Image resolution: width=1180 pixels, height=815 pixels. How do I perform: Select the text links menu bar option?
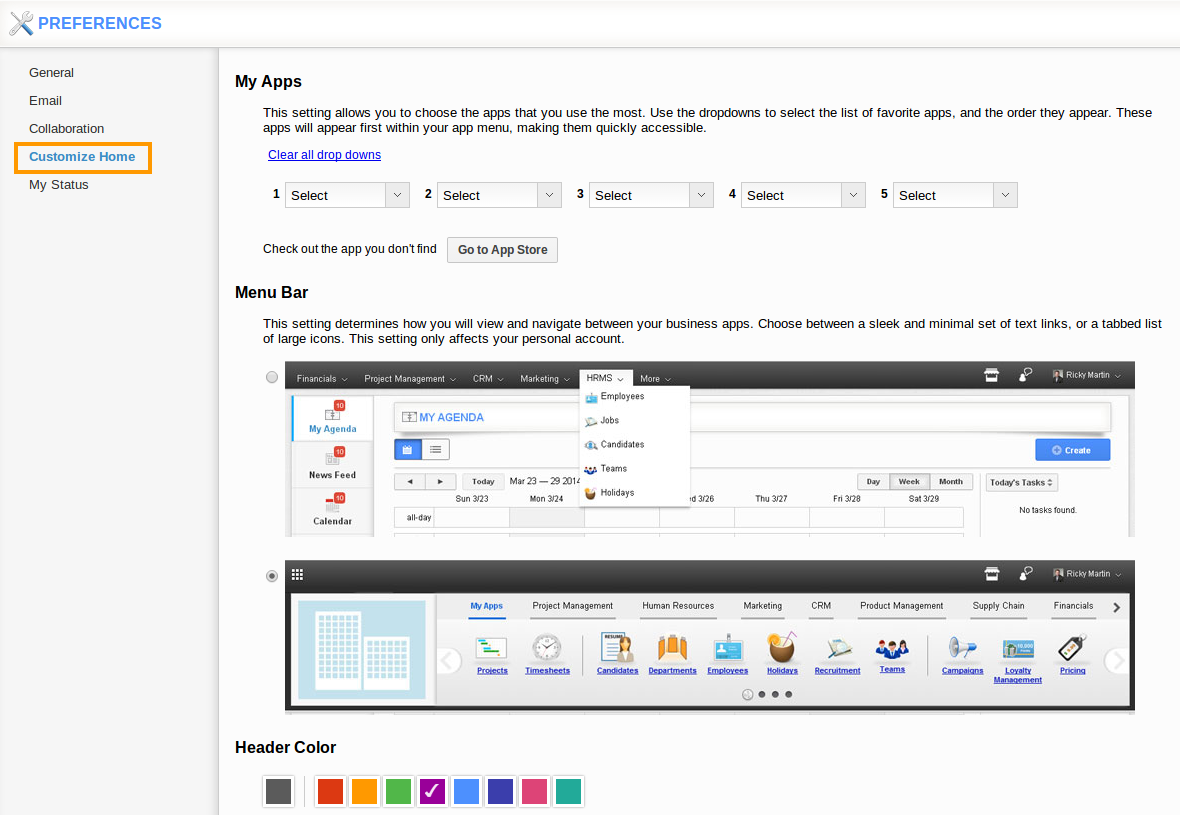pyautogui.click(x=272, y=377)
